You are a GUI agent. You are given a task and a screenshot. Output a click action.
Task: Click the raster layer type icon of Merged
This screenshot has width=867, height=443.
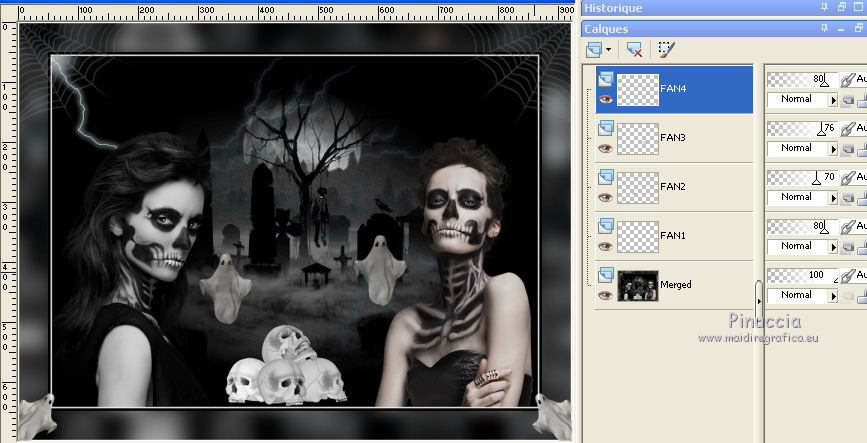point(605,275)
